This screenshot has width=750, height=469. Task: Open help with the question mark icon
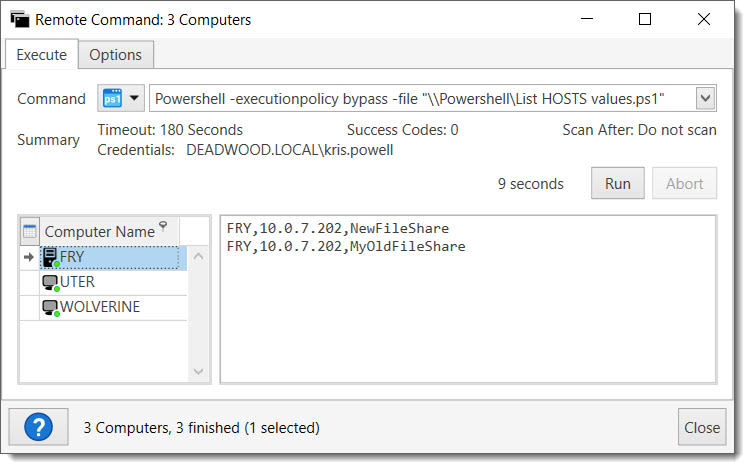[38, 427]
